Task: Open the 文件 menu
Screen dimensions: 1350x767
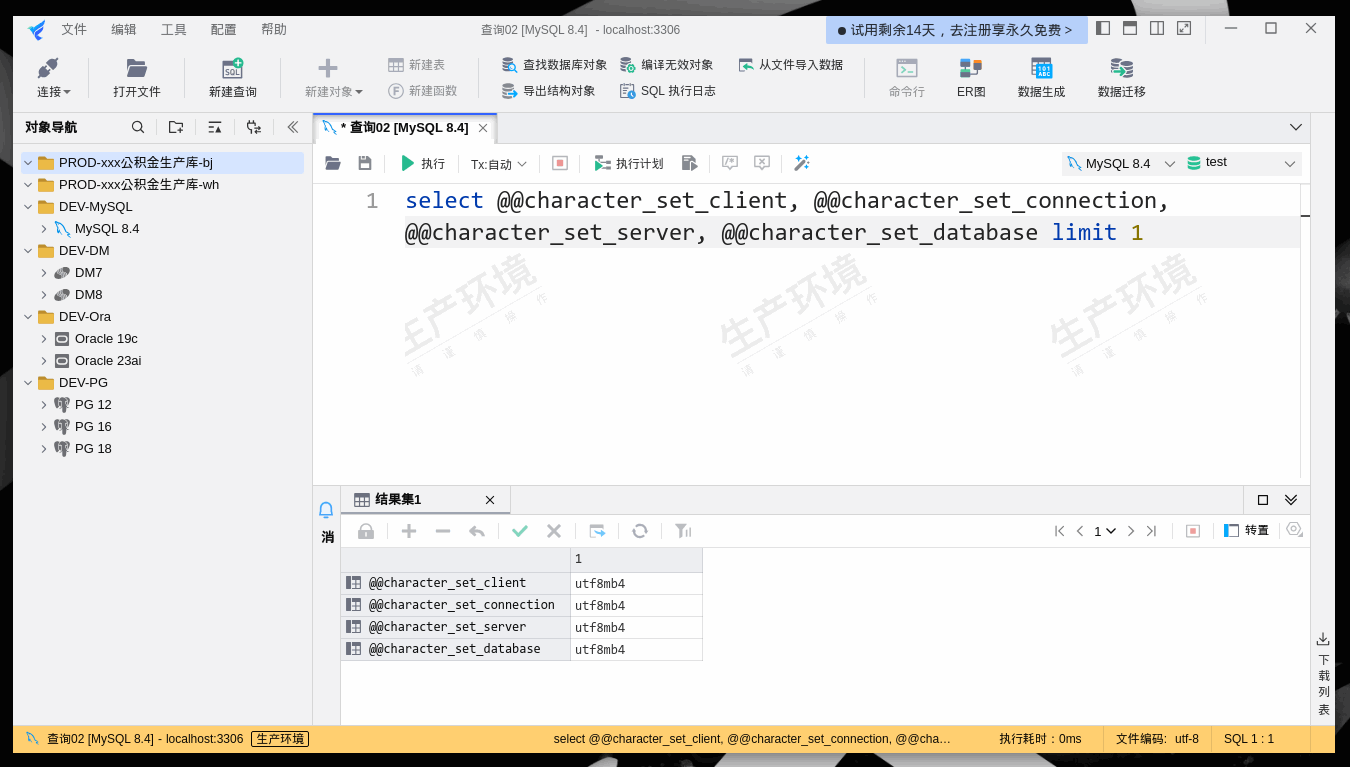Action: 74,29
